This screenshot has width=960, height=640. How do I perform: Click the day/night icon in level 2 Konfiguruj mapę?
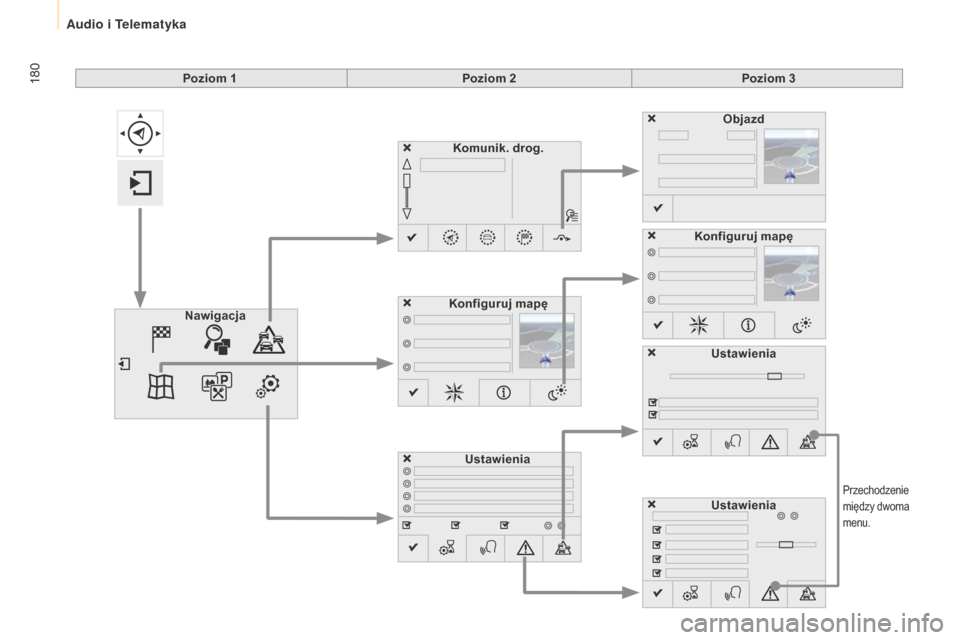[556, 393]
